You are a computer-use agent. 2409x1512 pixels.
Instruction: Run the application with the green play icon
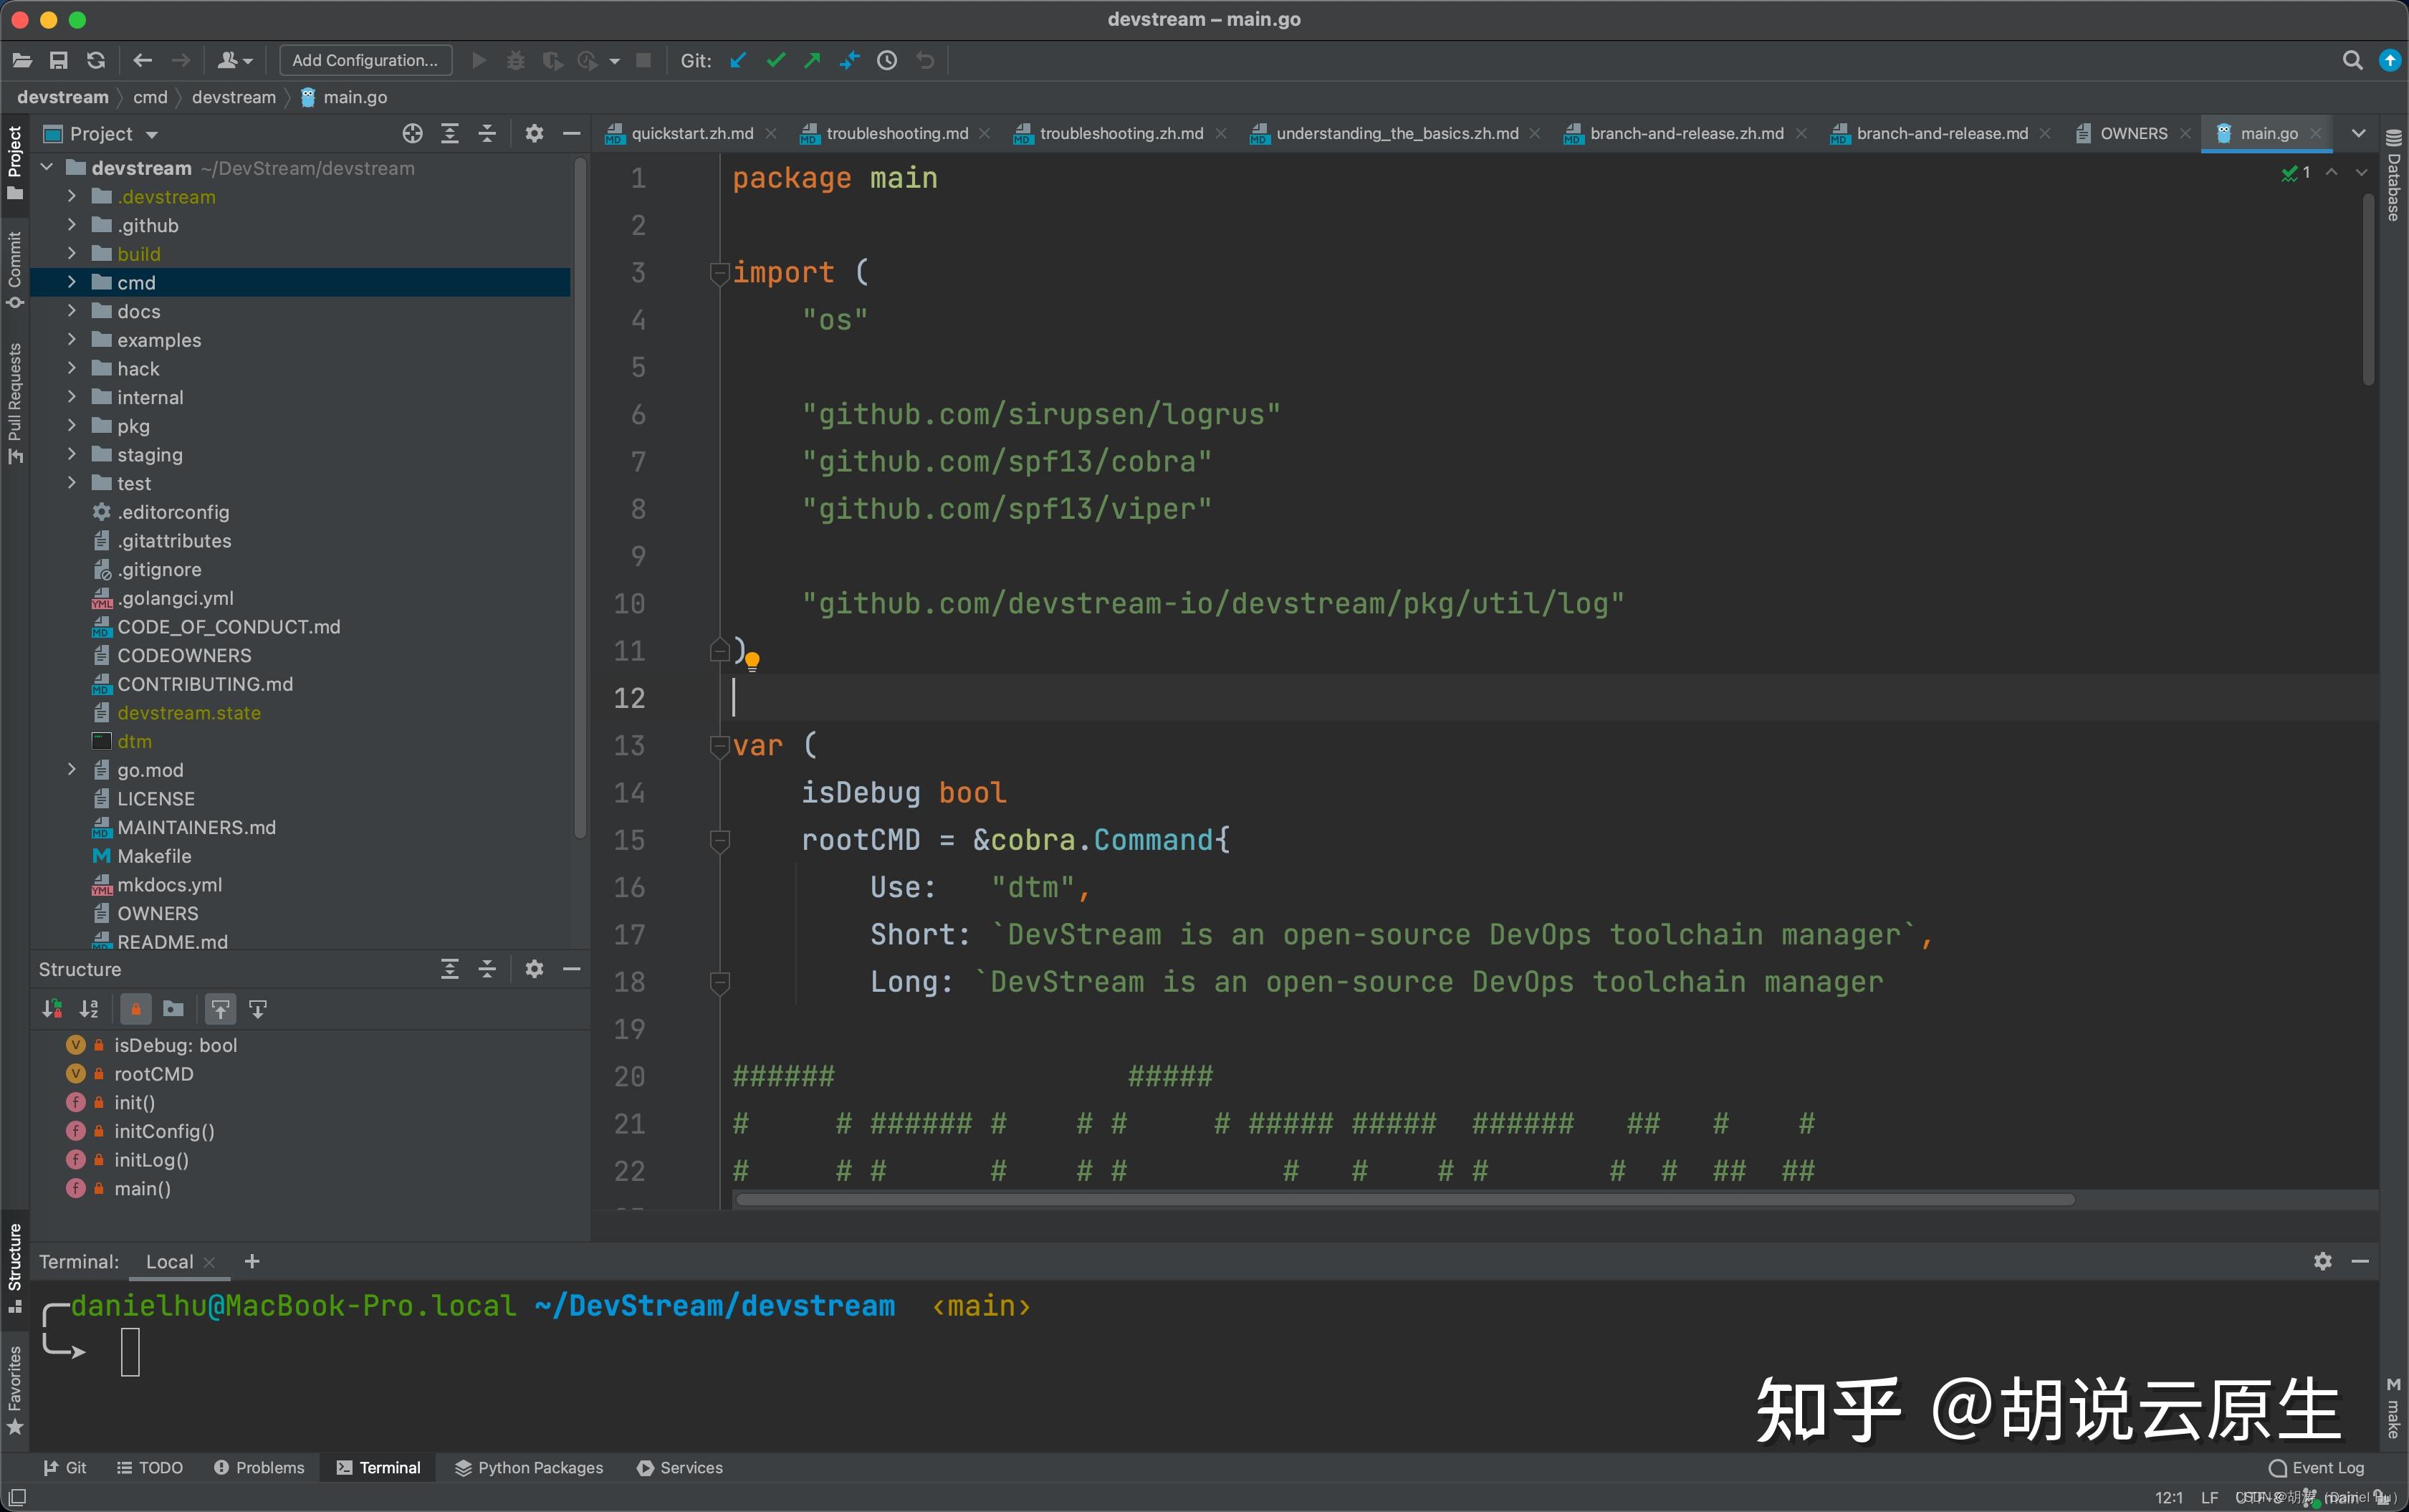(x=479, y=60)
